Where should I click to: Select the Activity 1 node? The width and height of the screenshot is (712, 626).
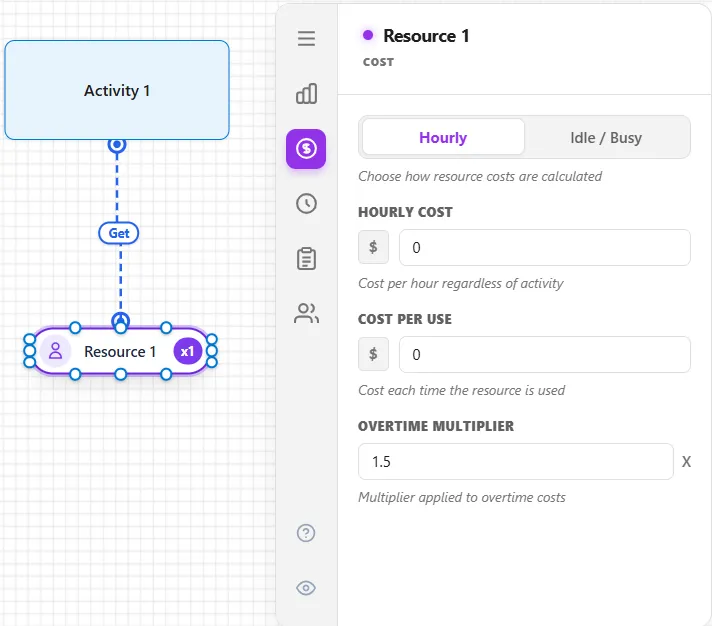pos(117,90)
